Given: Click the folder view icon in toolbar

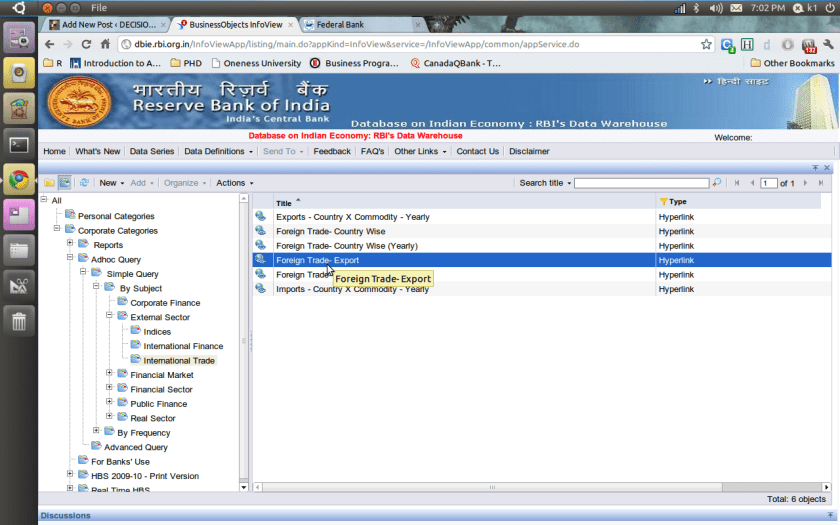Looking at the screenshot, I should tap(49, 183).
